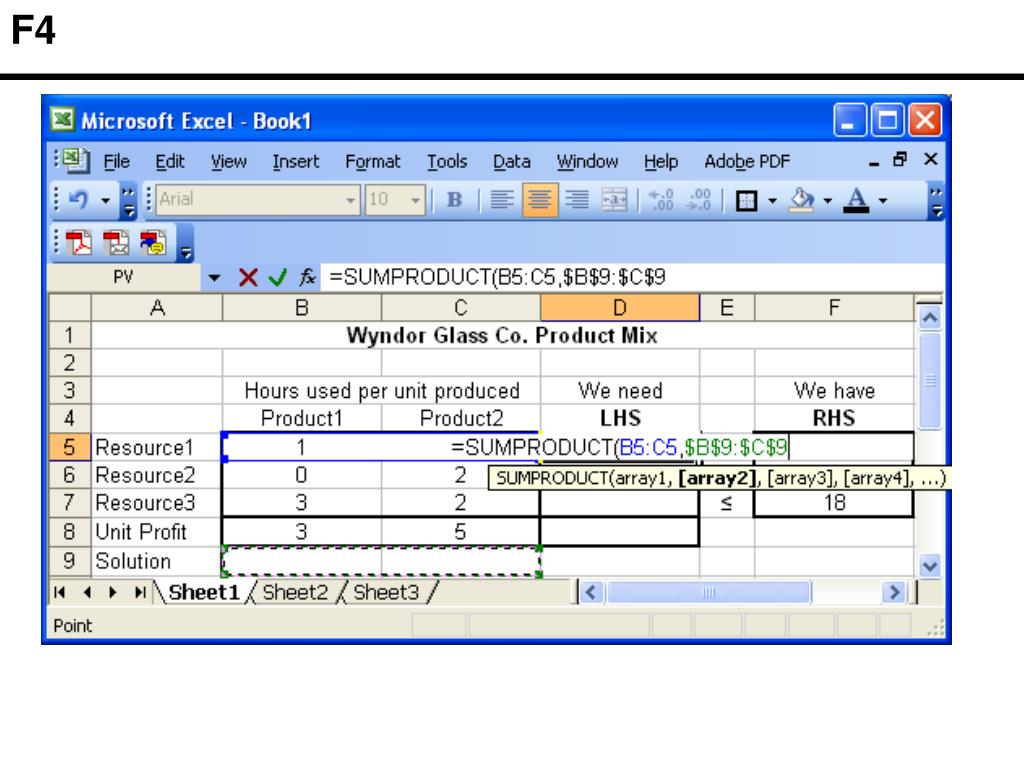
Task: Open the Font name combo box showing Arial
Action: pos(258,200)
